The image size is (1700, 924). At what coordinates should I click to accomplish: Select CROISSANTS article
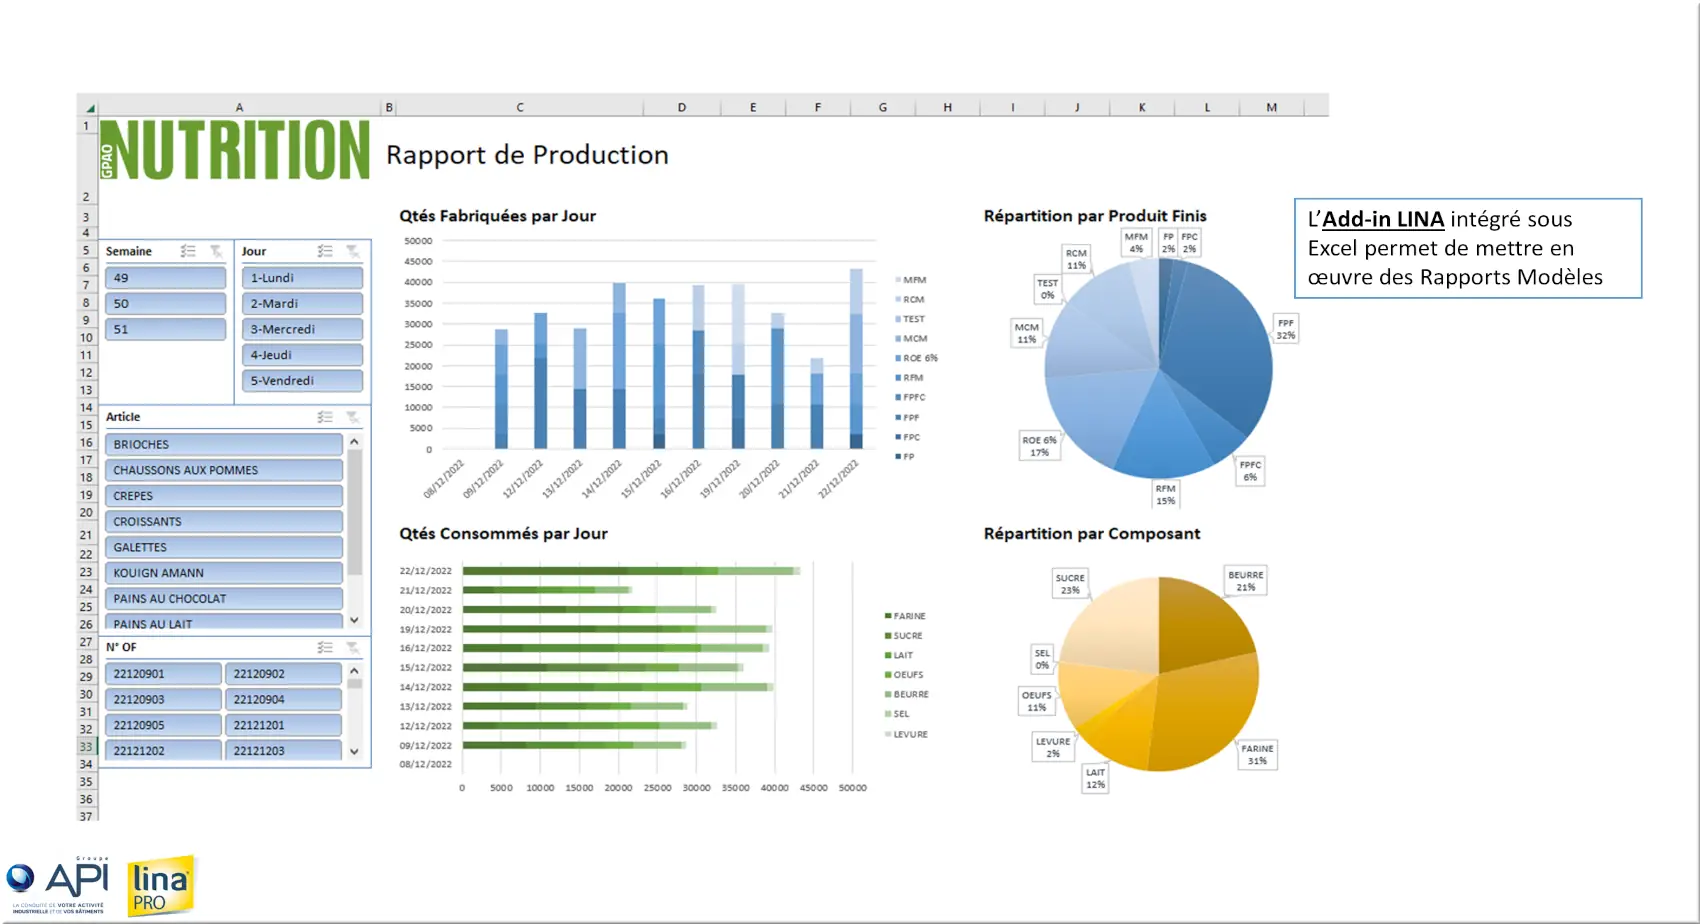(224, 522)
